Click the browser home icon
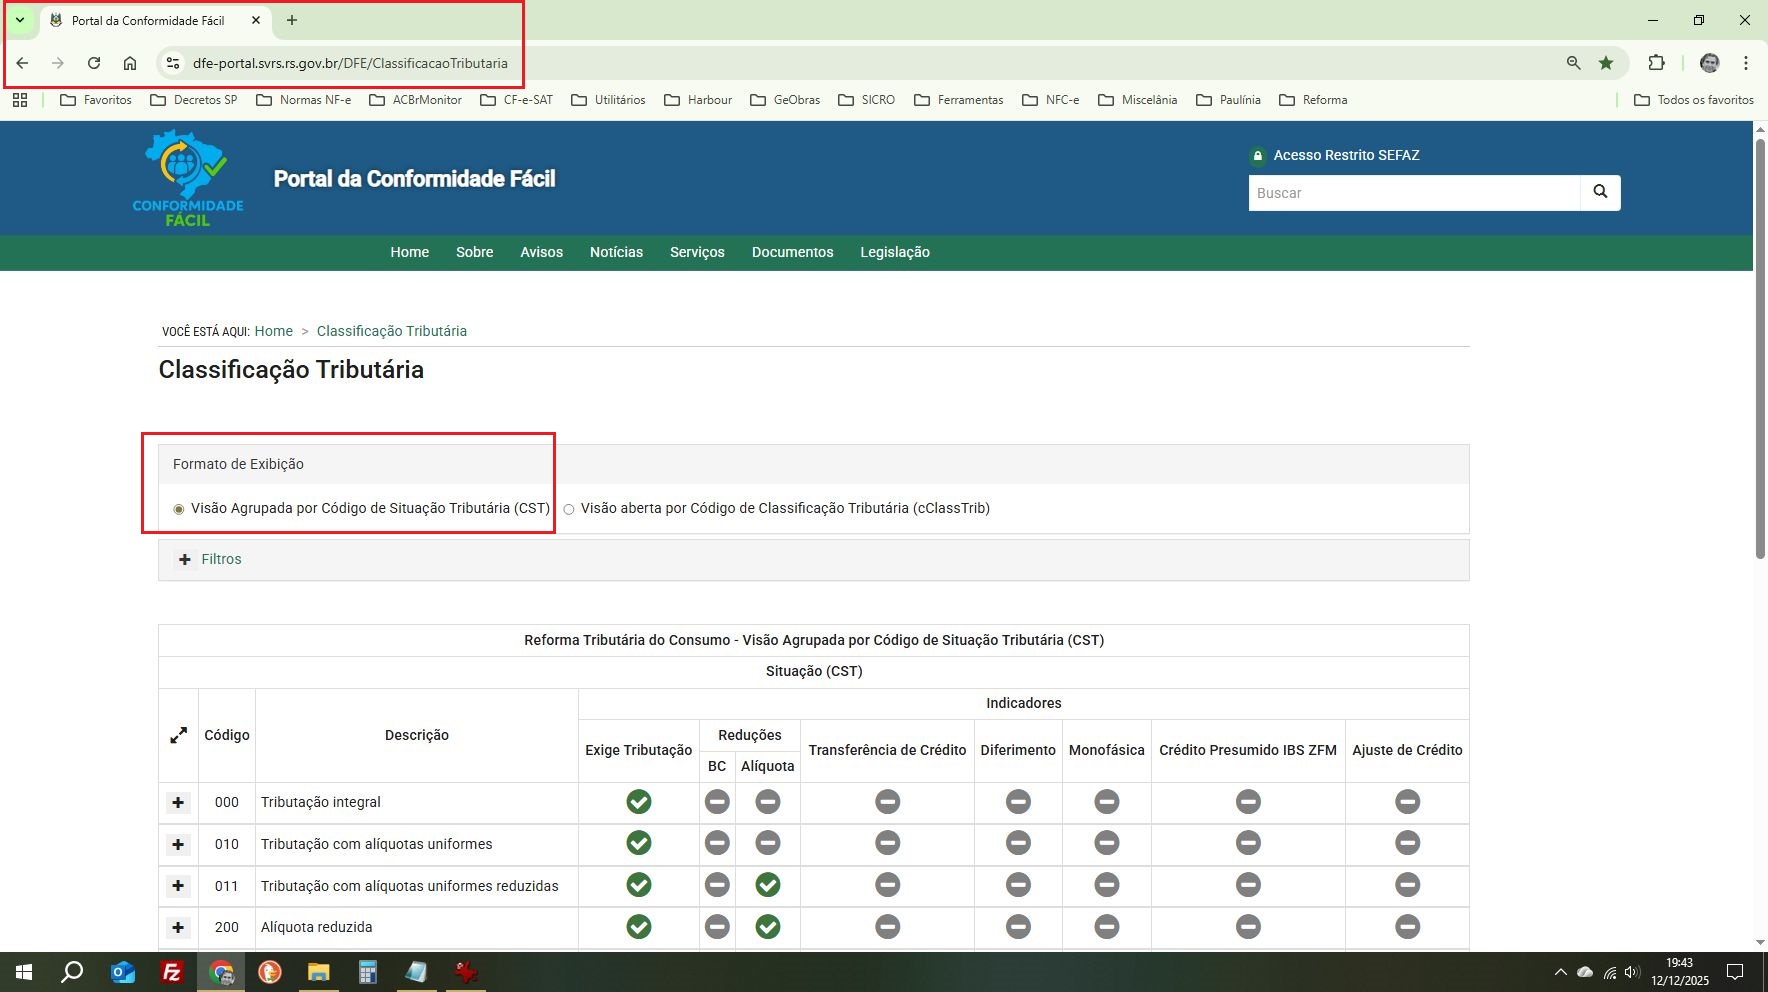Screen dimensions: 1768x992 click(x=130, y=63)
